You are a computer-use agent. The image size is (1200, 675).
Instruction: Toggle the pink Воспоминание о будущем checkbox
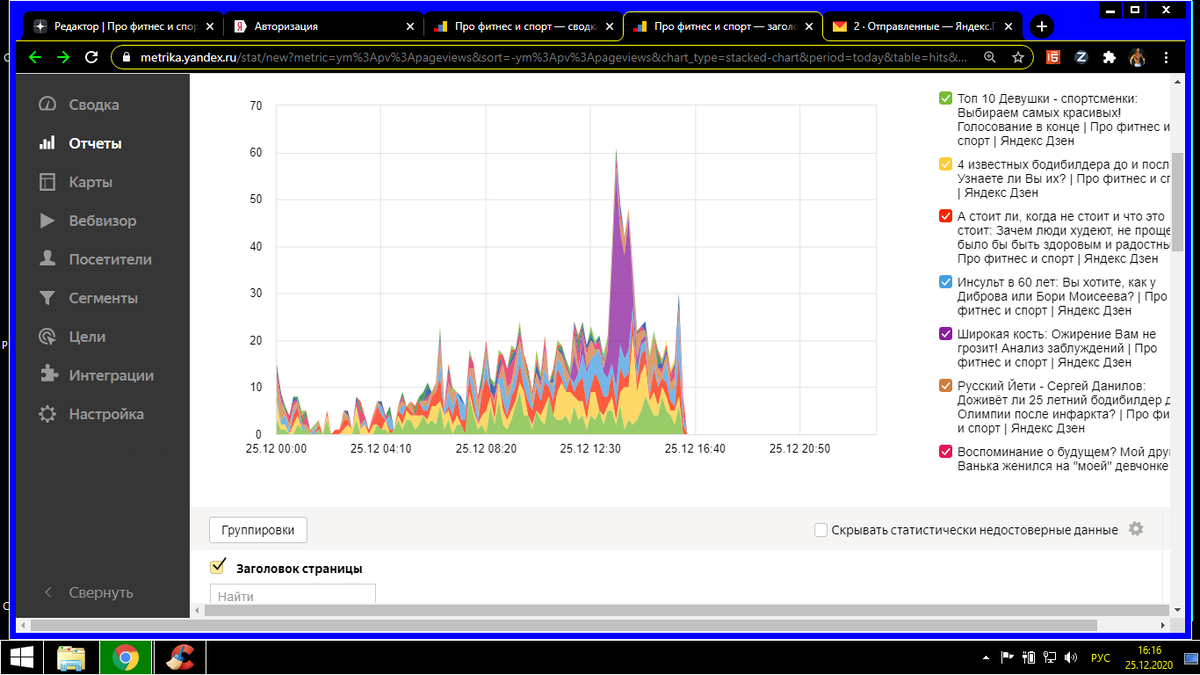(x=945, y=451)
